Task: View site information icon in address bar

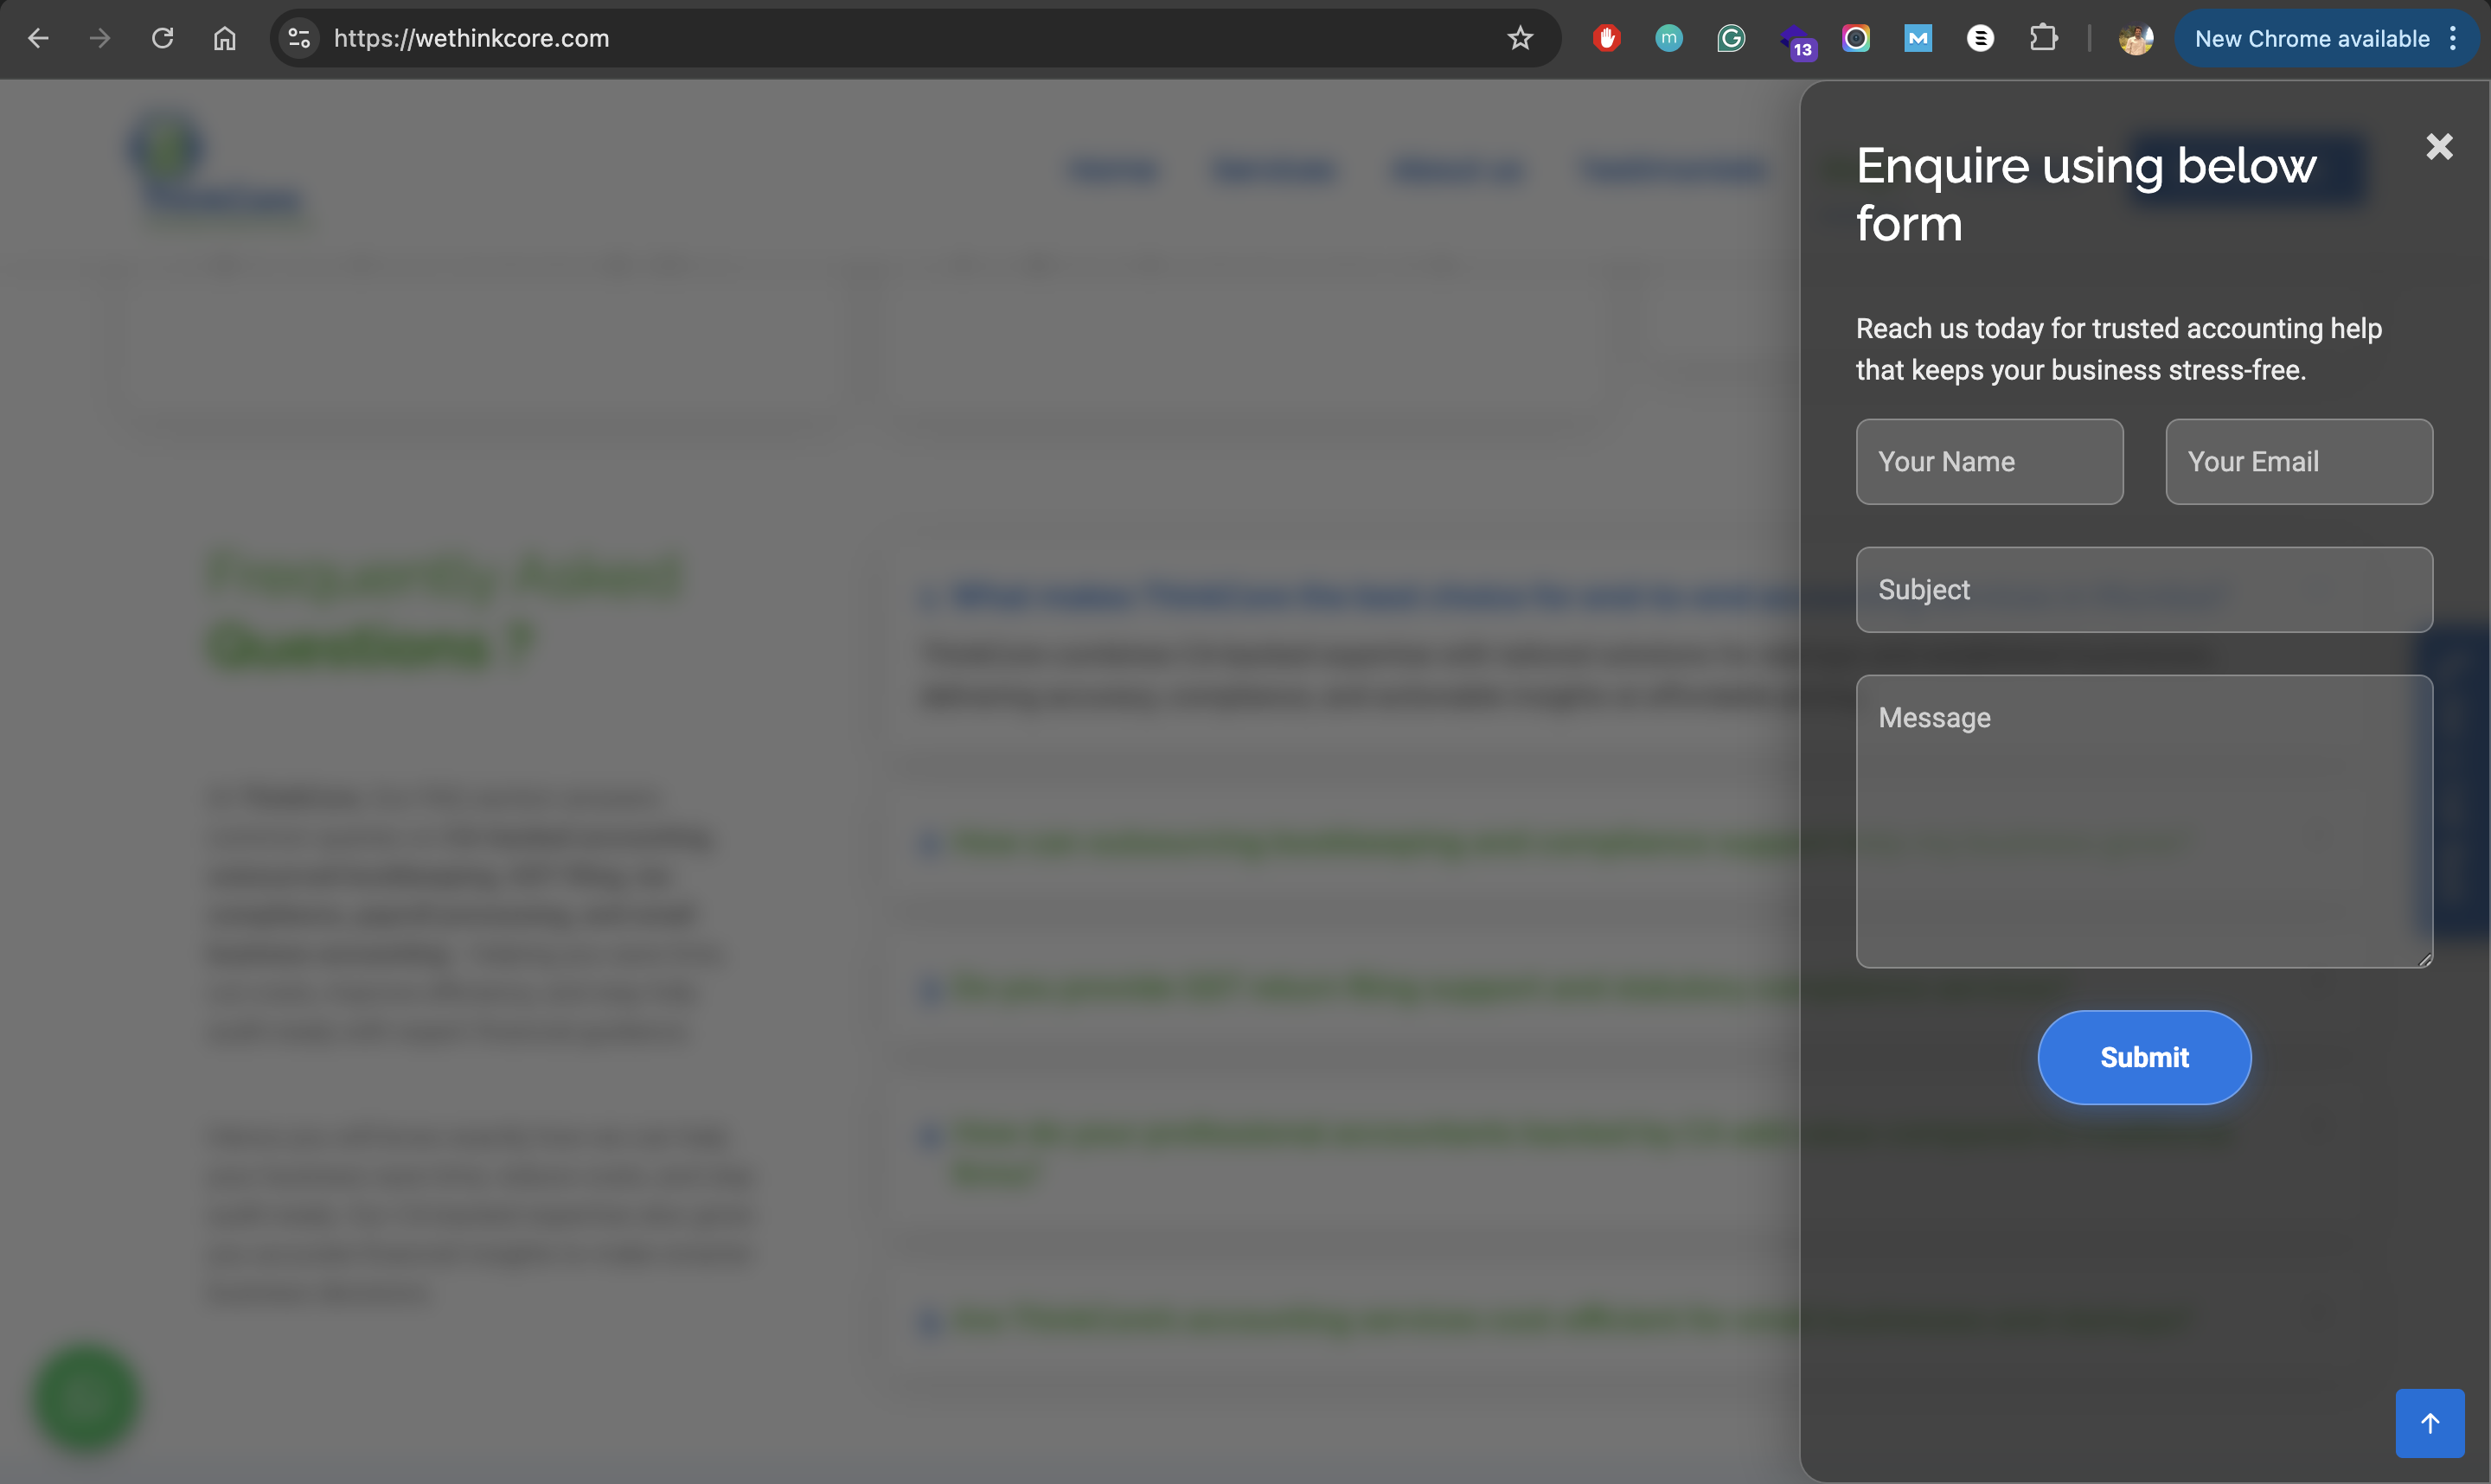Action: pos(298,39)
